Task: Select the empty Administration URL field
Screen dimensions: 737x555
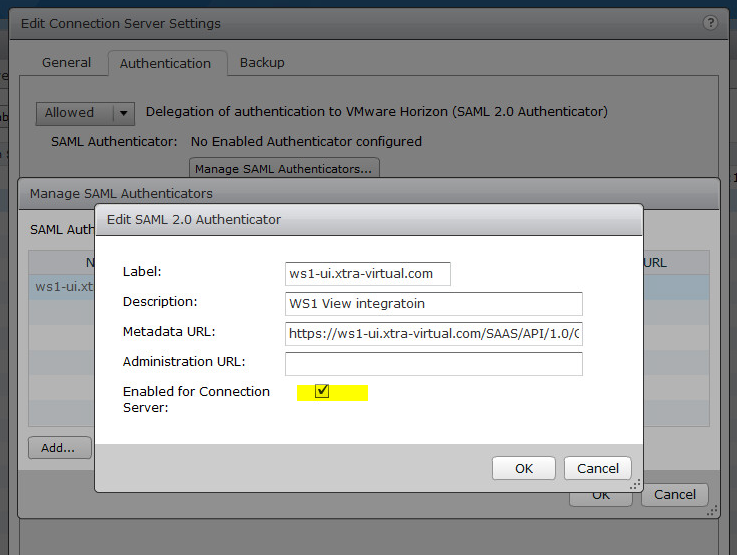Action: pos(433,363)
